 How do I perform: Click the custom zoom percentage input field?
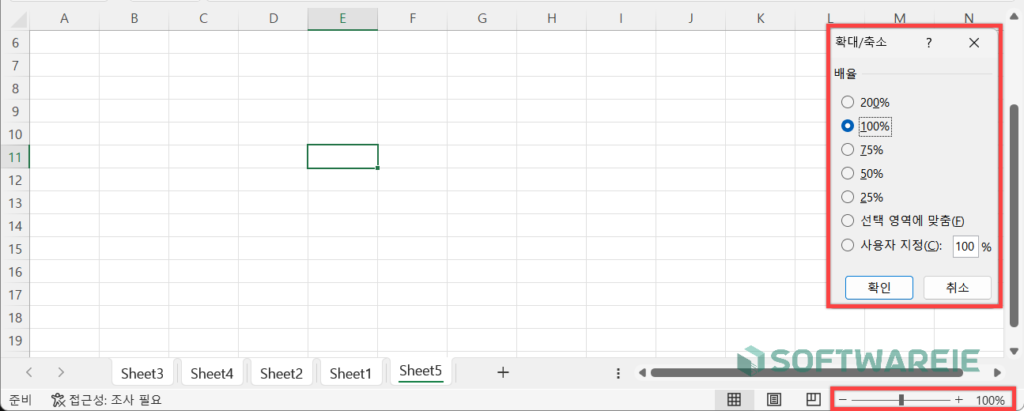pos(965,246)
